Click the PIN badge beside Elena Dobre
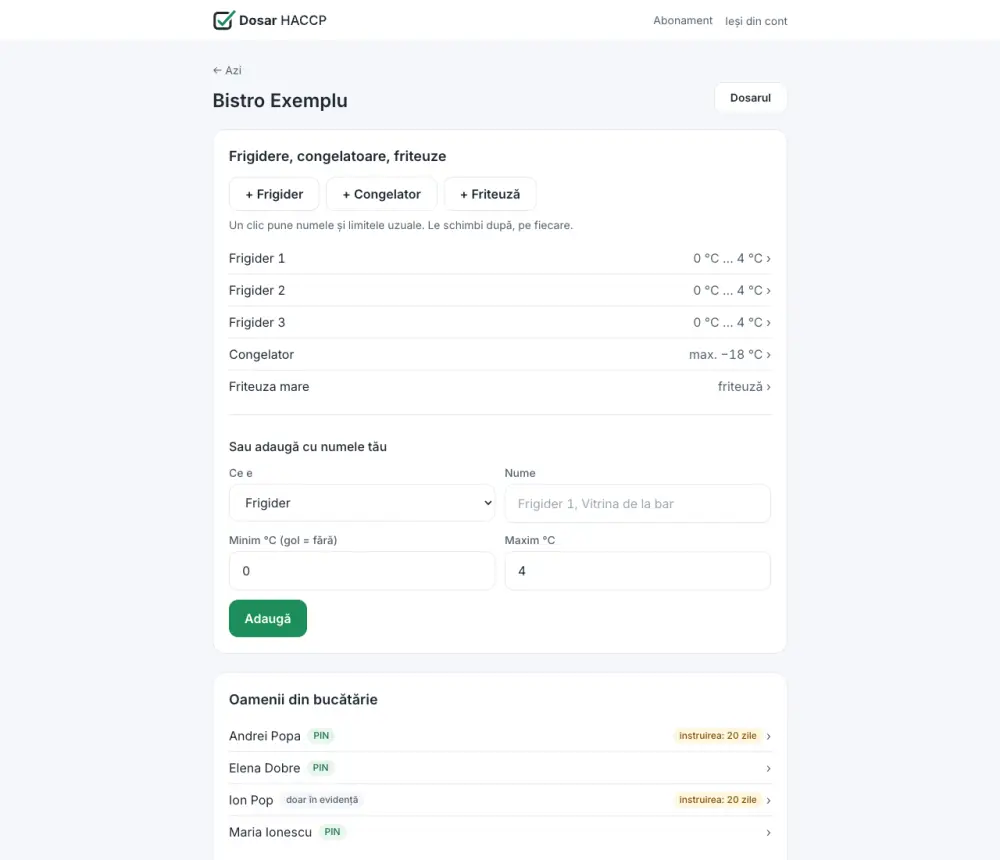This screenshot has width=1000, height=860. click(x=321, y=767)
